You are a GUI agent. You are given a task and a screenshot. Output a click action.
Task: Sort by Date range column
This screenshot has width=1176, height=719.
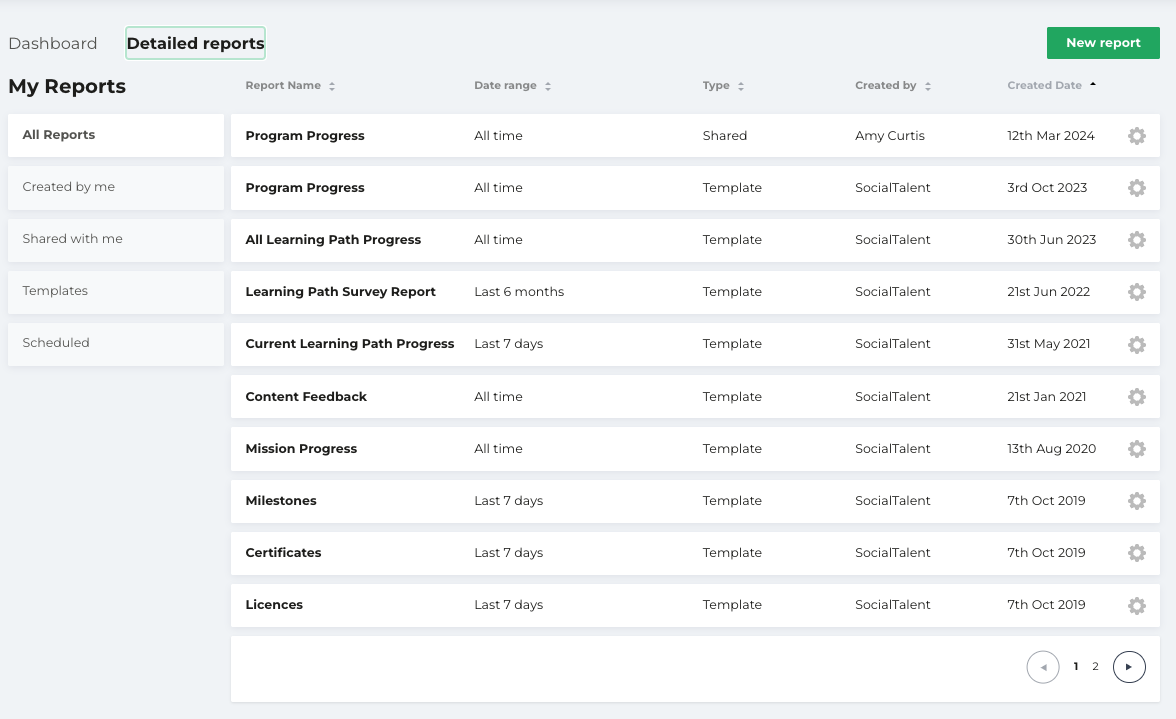512,85
